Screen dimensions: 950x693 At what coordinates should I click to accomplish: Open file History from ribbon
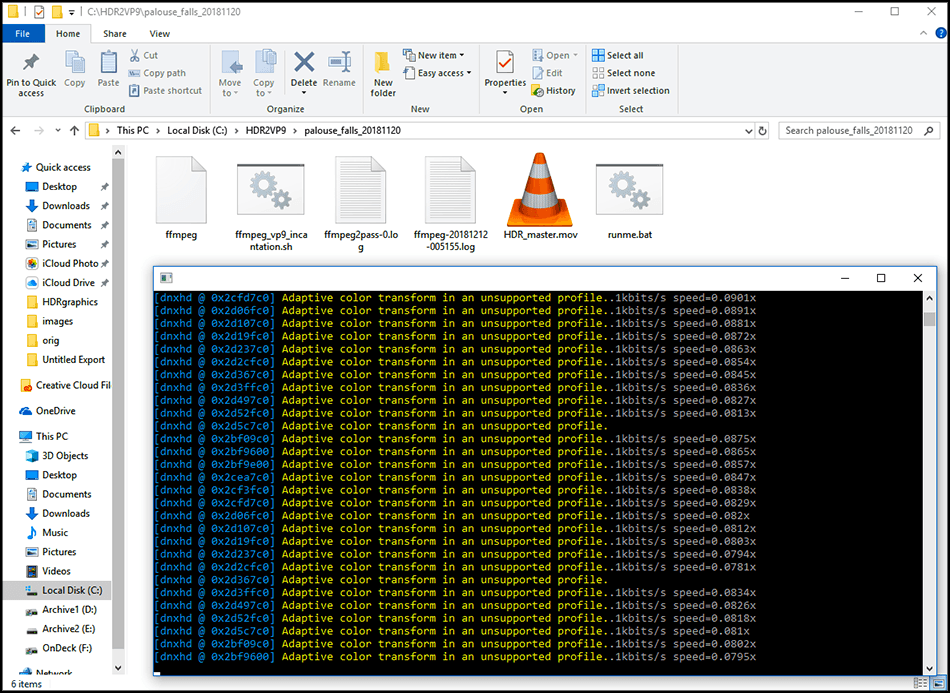click(x=553, y=90)
